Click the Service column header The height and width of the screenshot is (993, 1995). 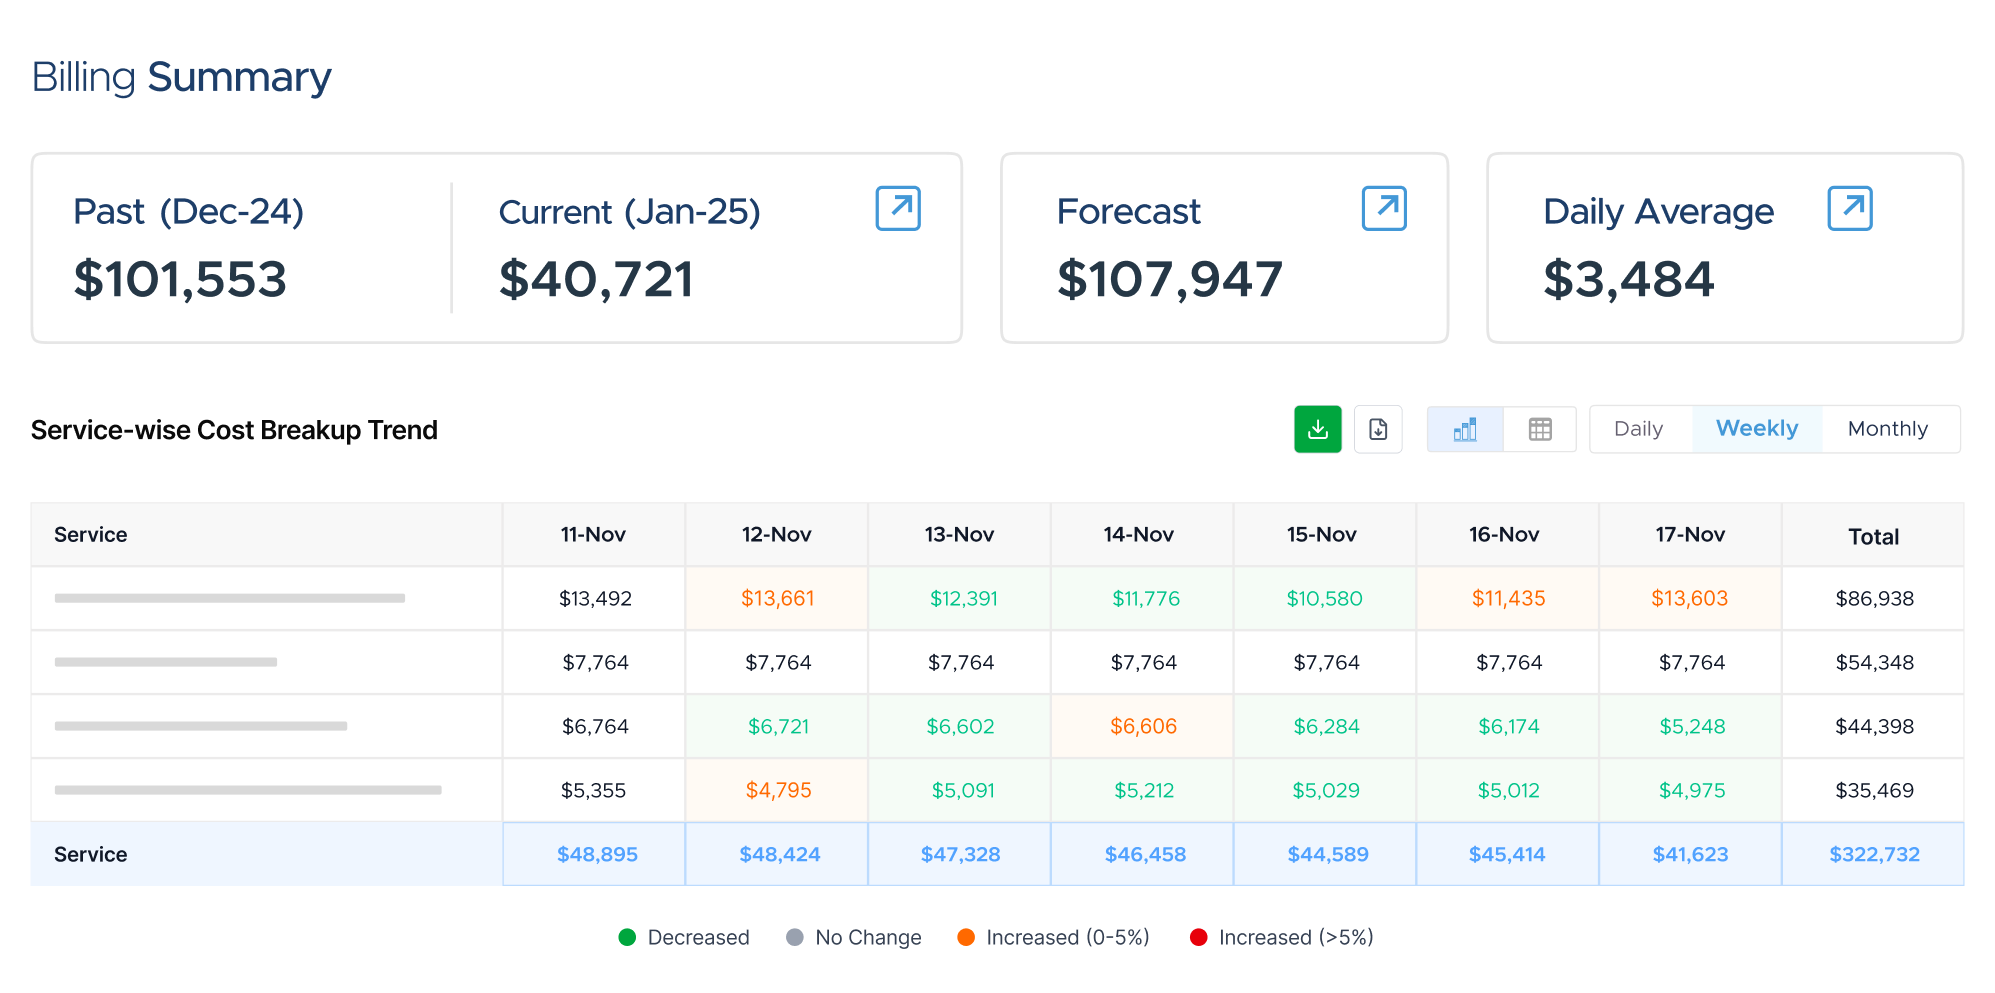[x=91, y=535]
